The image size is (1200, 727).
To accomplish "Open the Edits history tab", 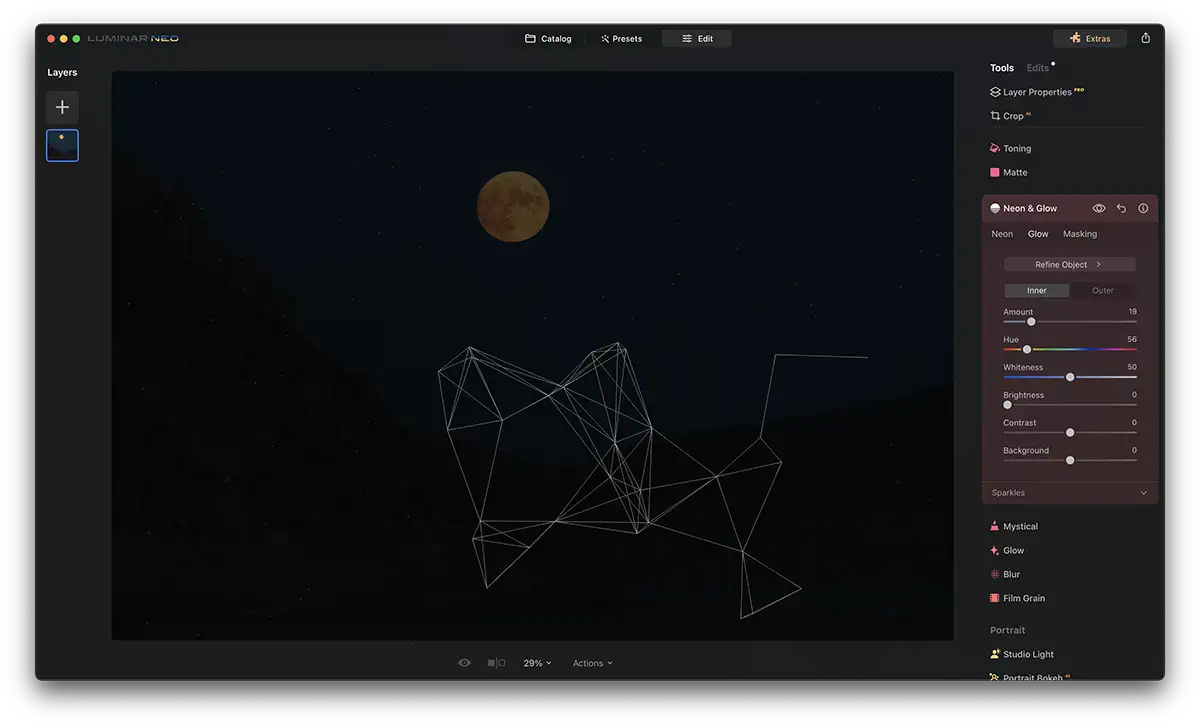I will pos(1038,68).
